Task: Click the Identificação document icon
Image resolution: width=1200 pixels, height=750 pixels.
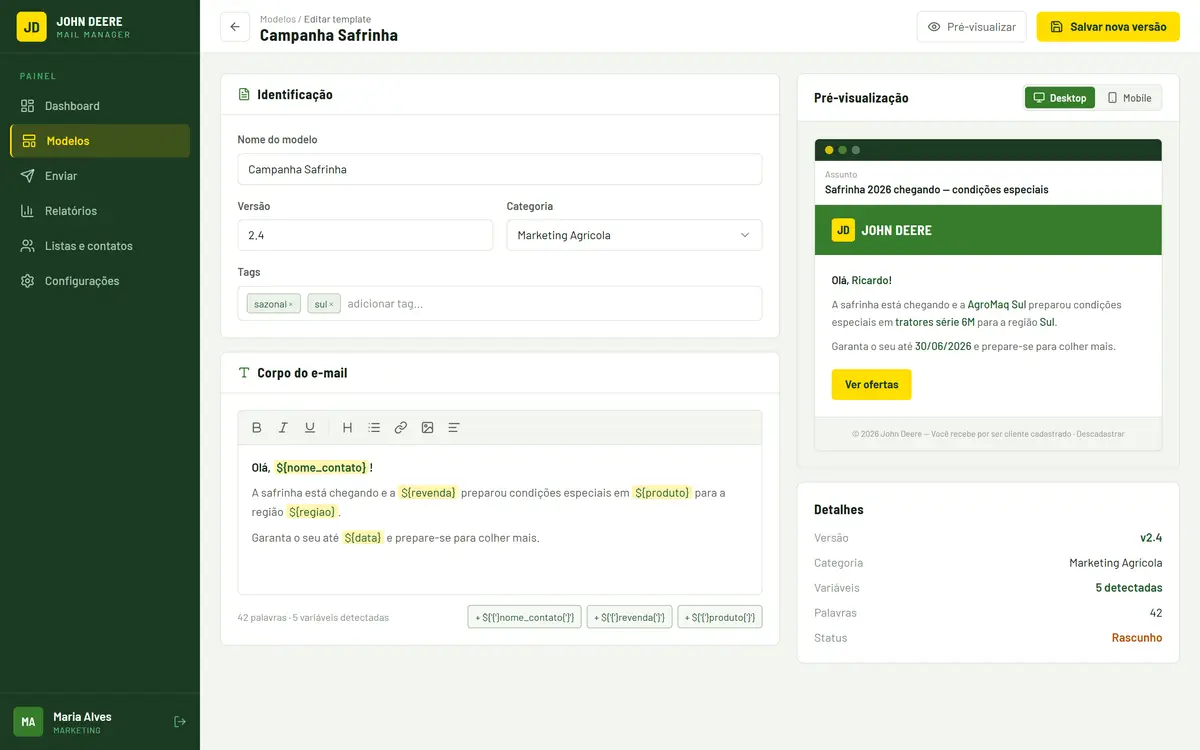Action: 244,95
